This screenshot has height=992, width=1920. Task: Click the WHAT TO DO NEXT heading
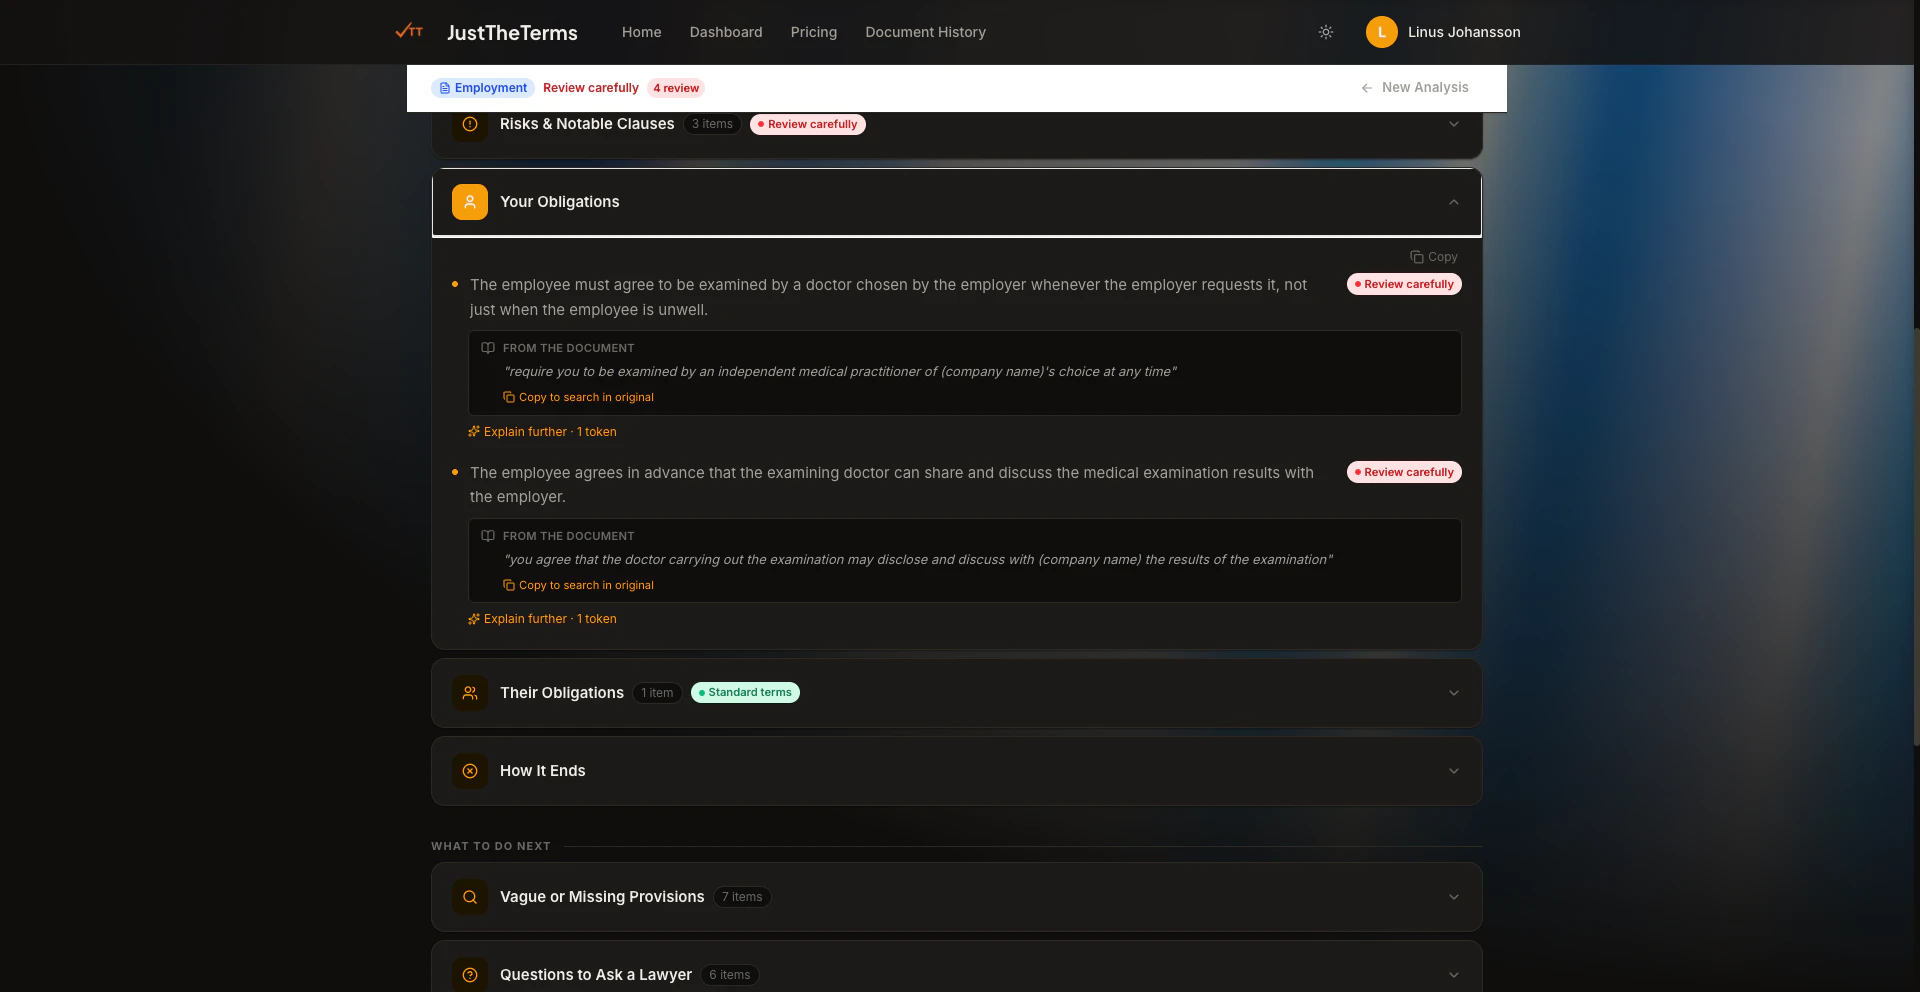[491, 846]
